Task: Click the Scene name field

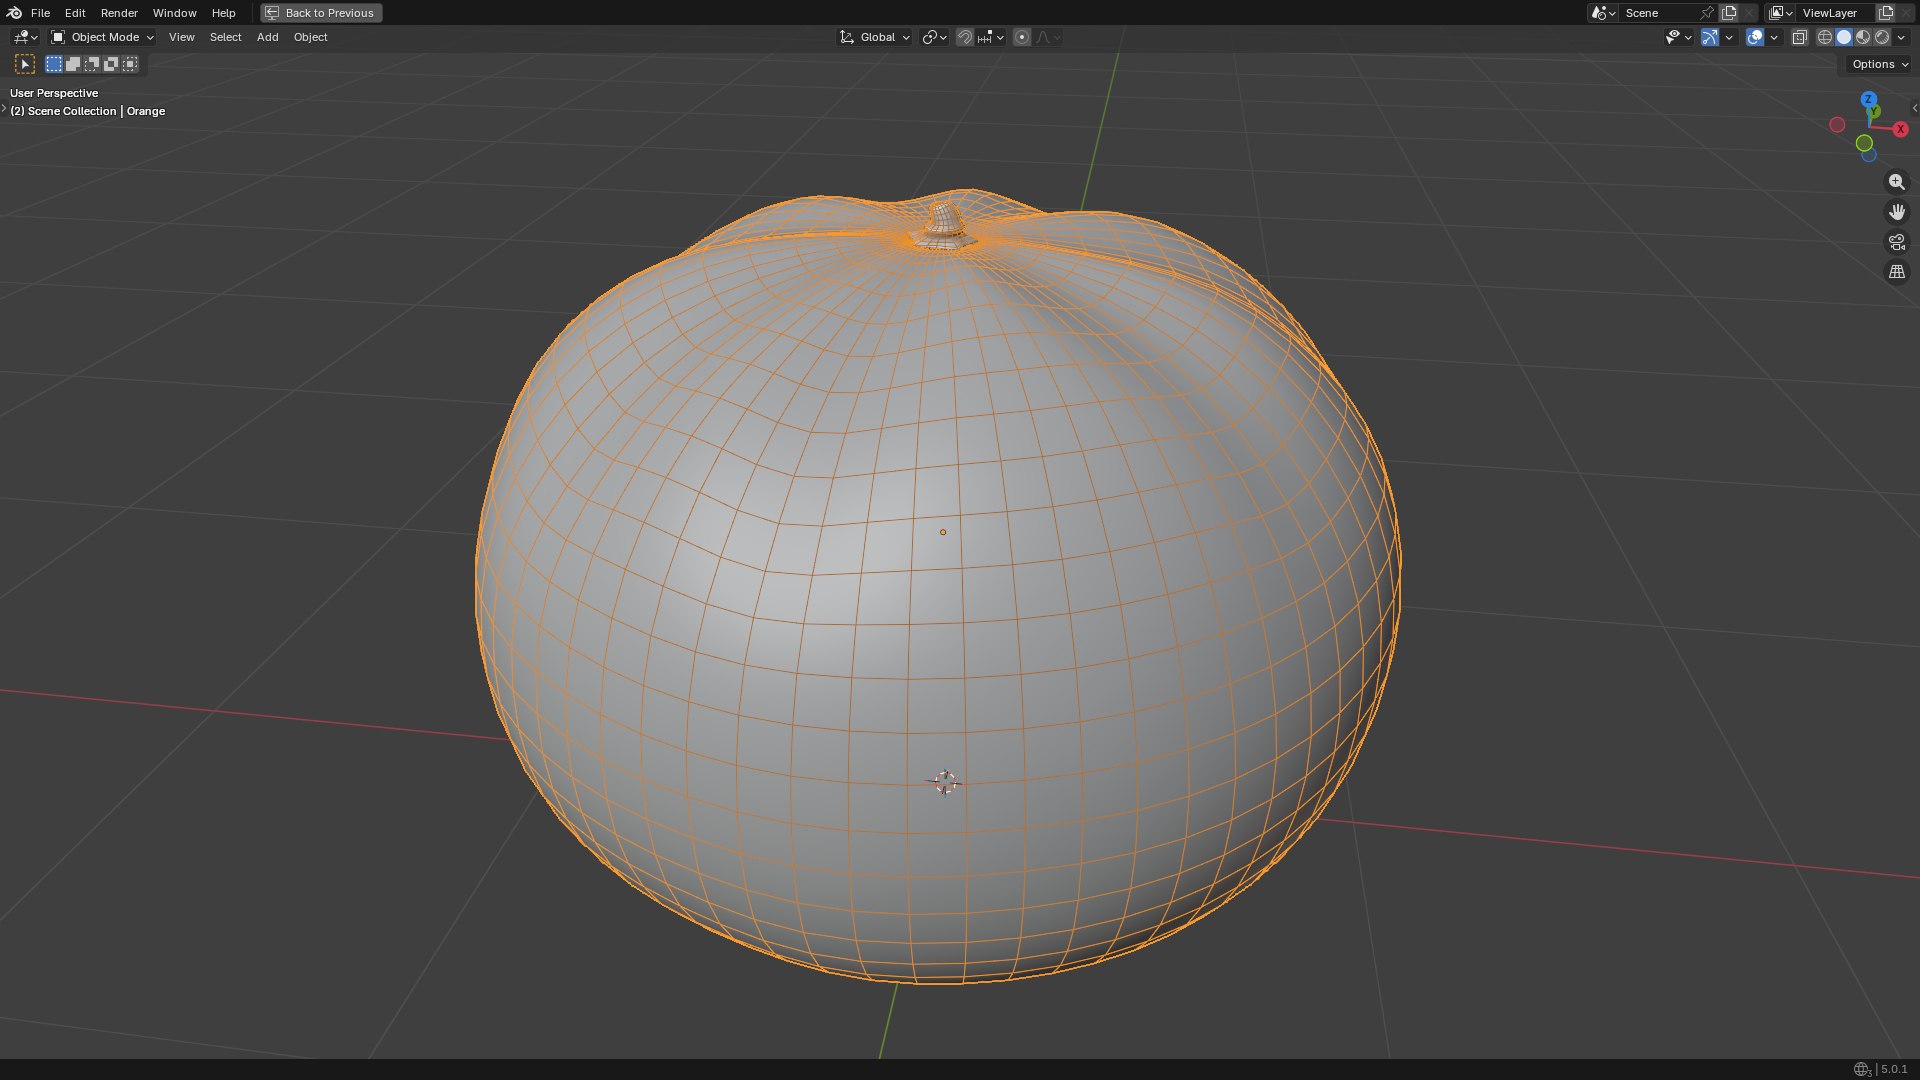Action: tap(1660, 13)
